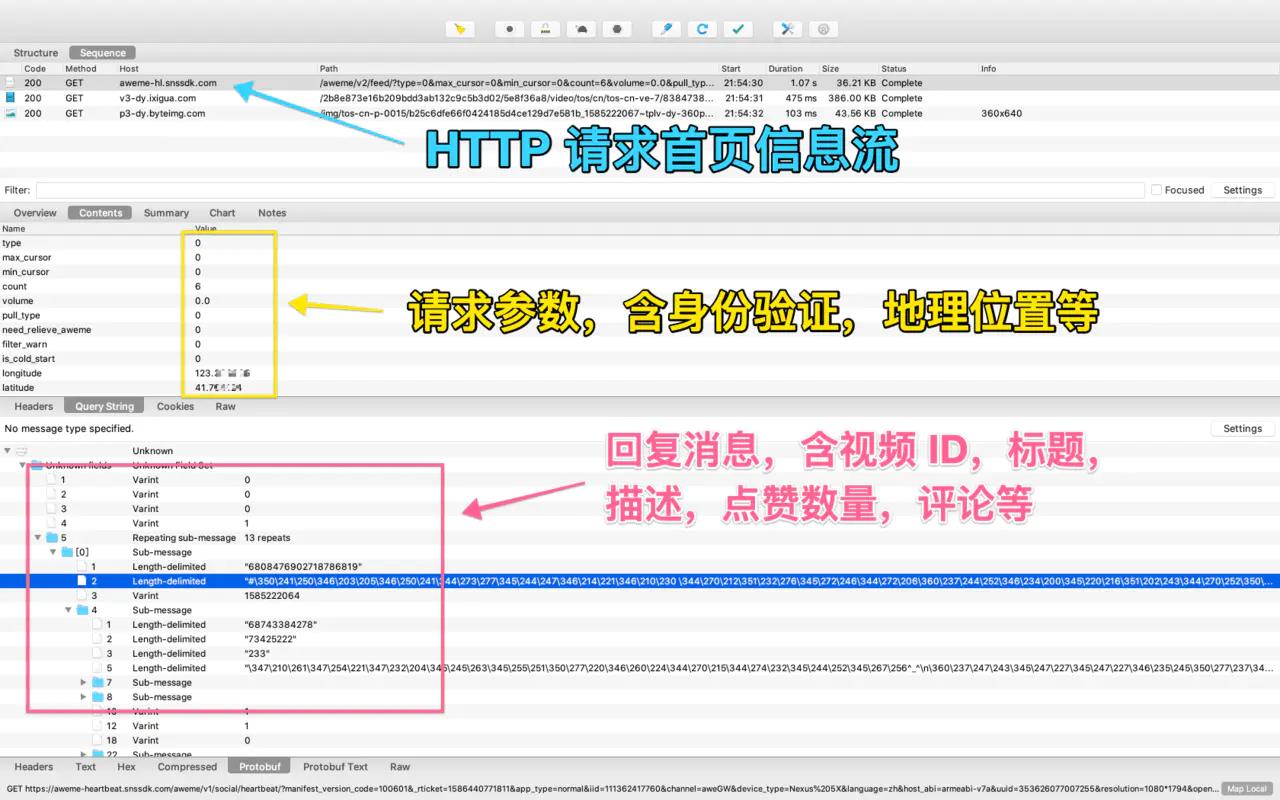Select the aweme-hl.snssdk.com request row
The image size is (1280, 800).
click(640, 83)
